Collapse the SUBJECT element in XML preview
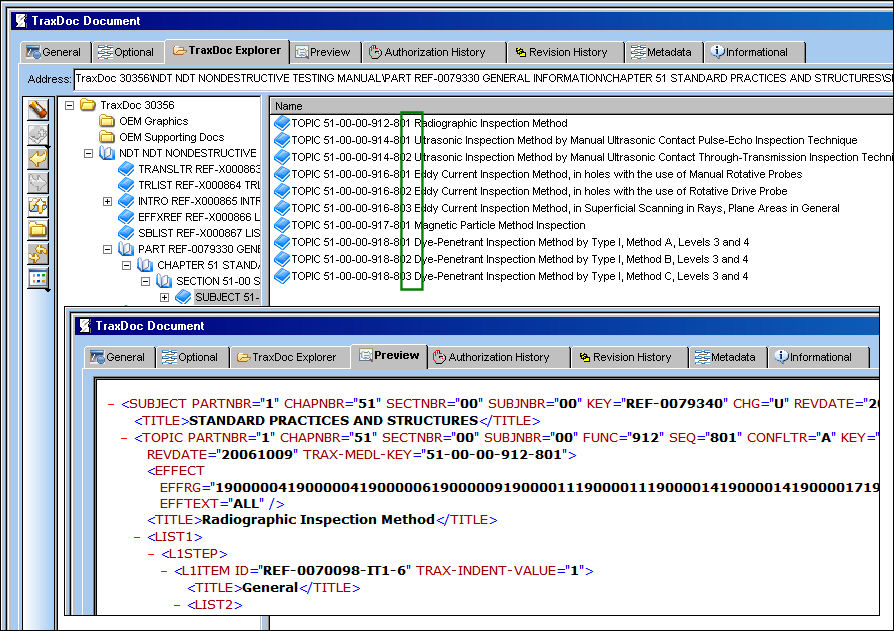Image resolution: width=894 pixels, height=631 pixels. tap(111, 404)
